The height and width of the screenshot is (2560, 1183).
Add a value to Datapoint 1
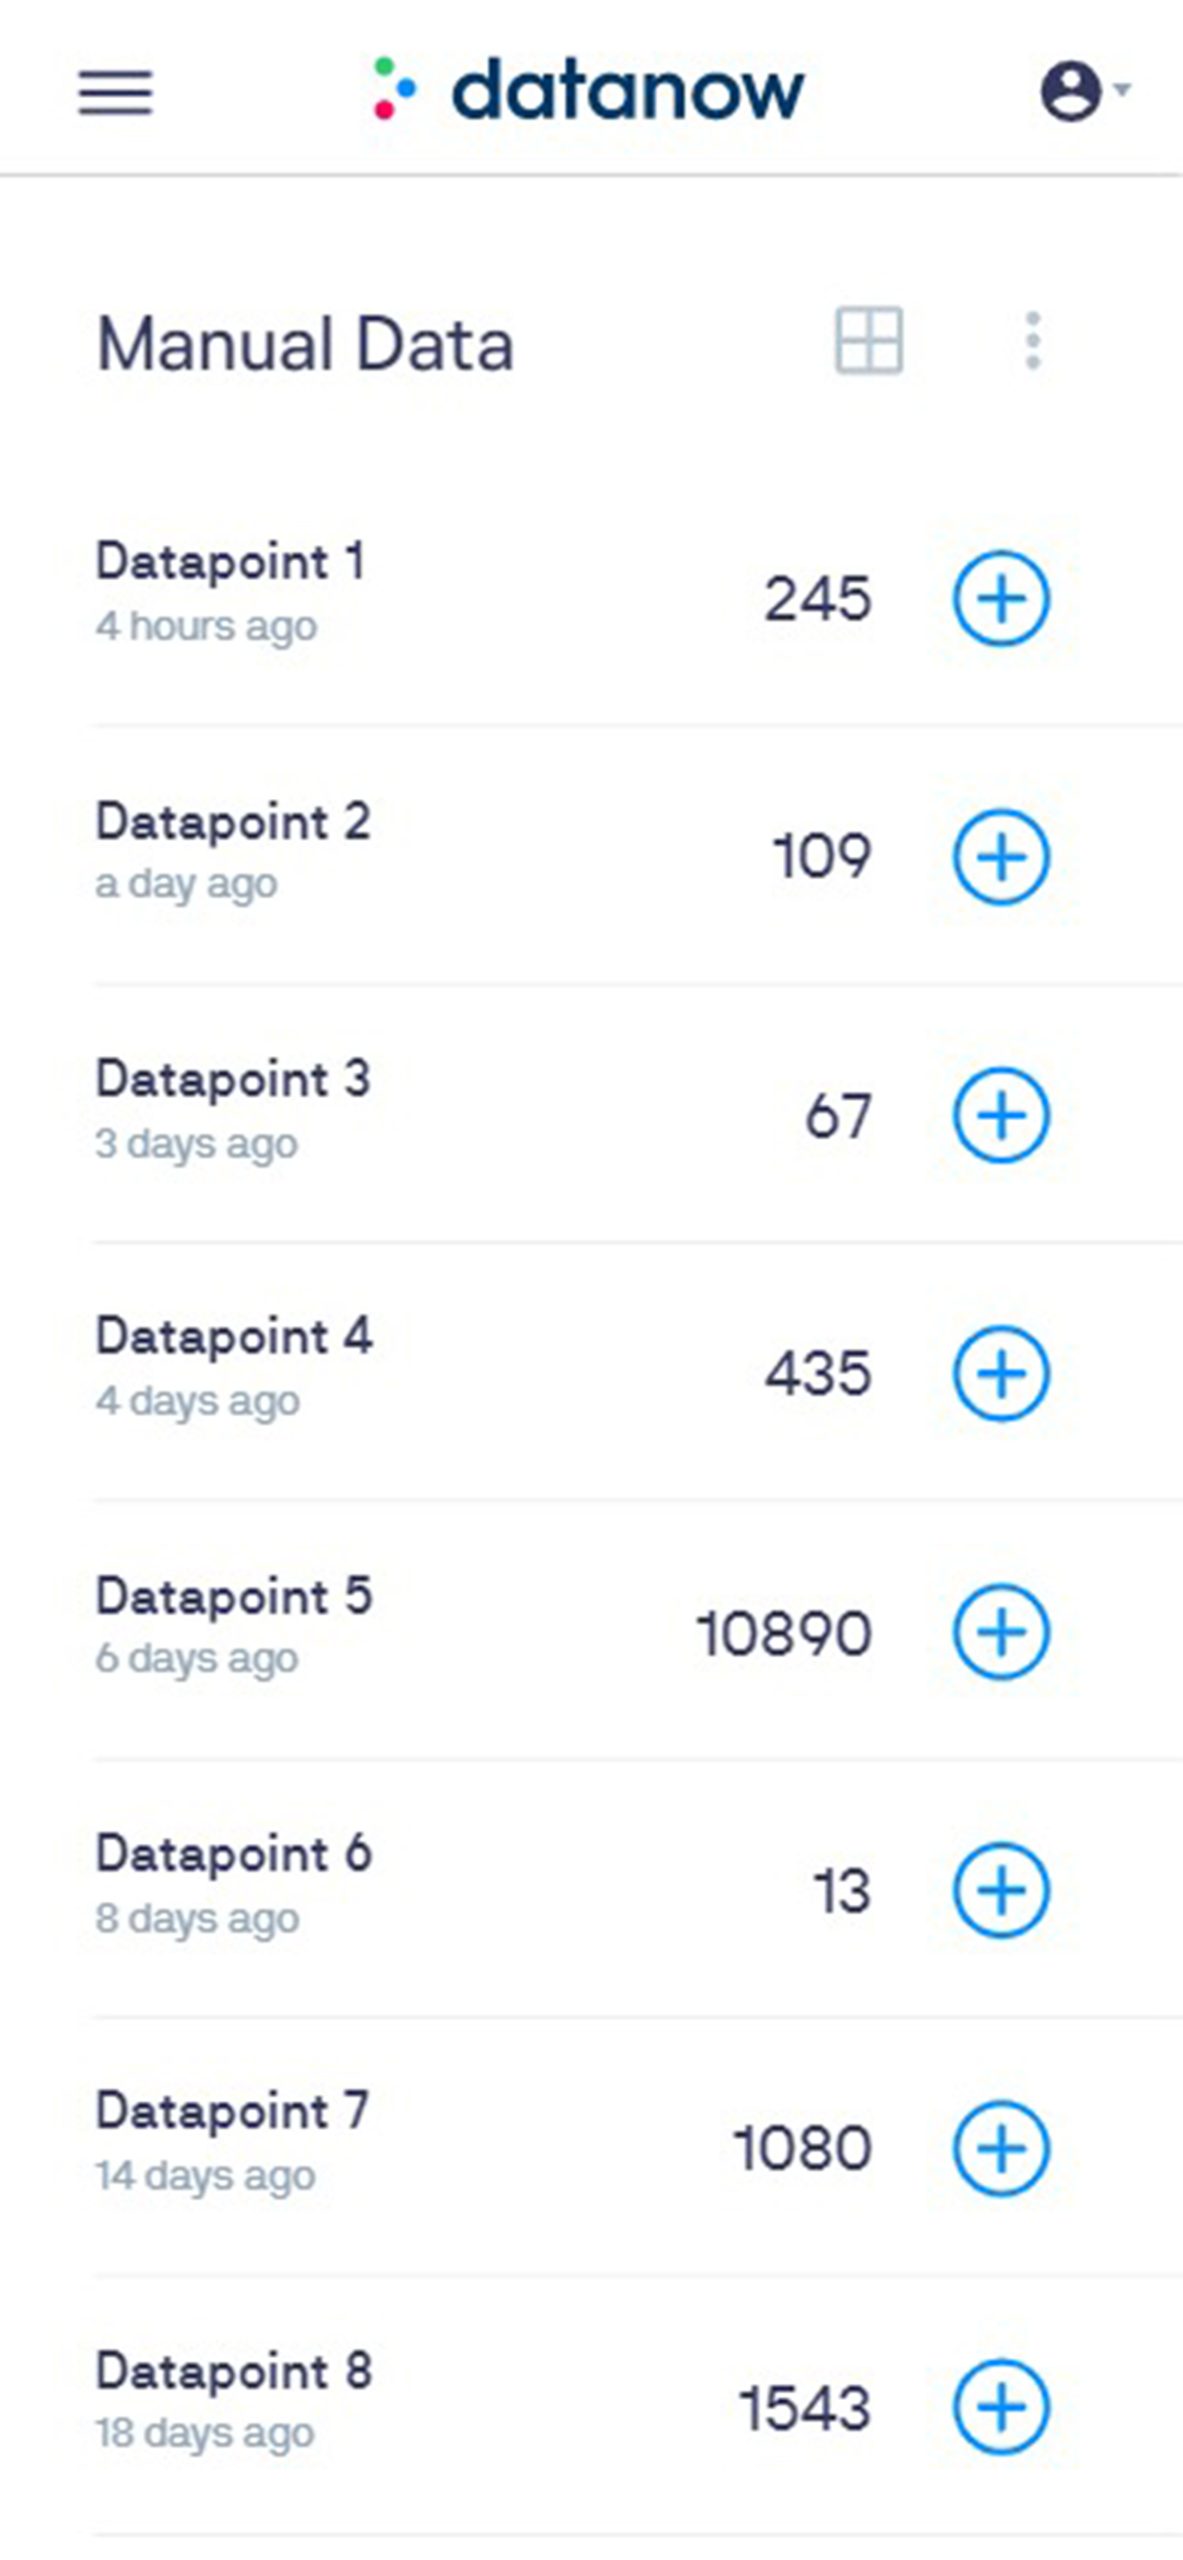click(1001, 598)
